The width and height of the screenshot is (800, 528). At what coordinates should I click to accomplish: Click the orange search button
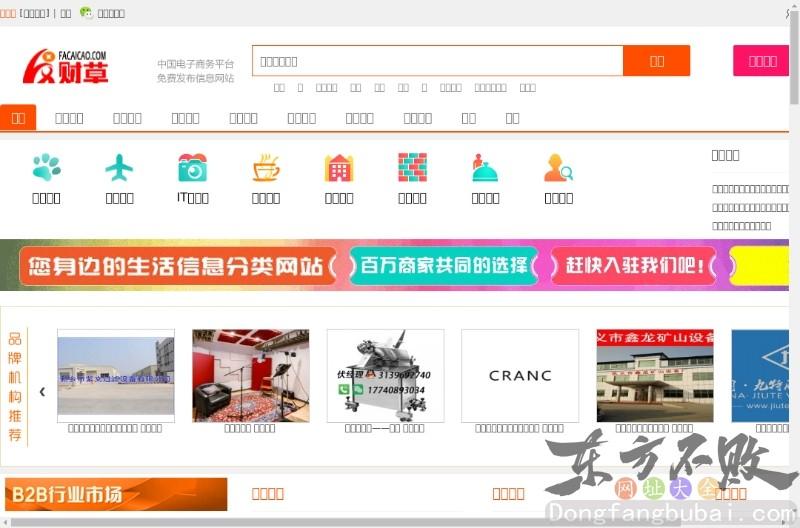click(656, 61)
